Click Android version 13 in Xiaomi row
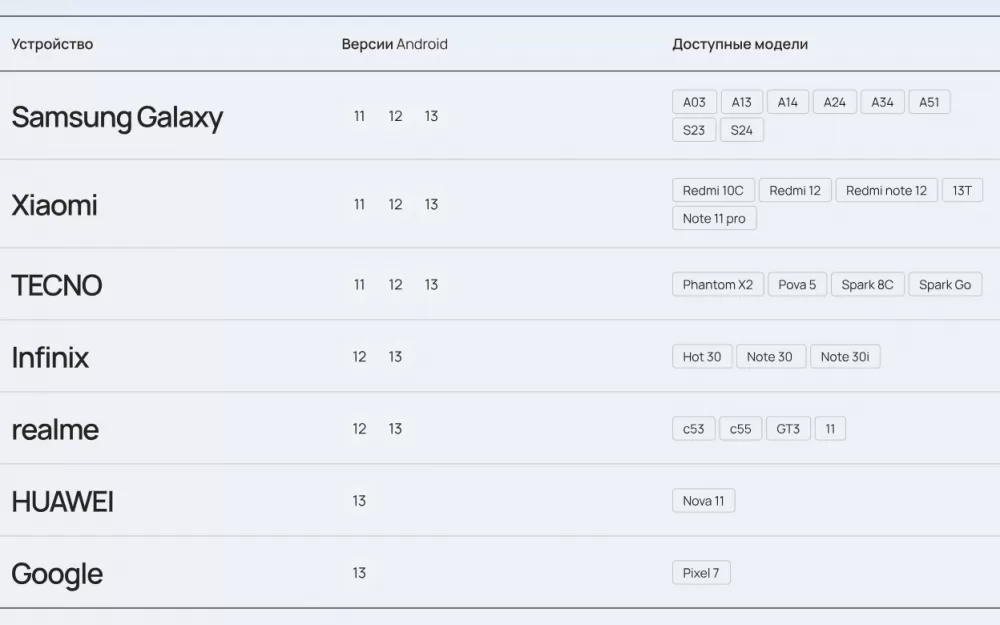The image size is (1000, 625). [x=431, y=204]
